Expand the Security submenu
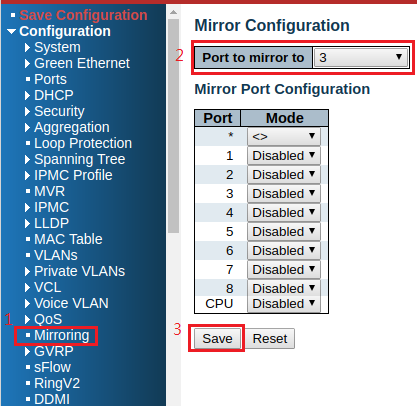The image size is (417, 406). pyautogui.click(x=59, y=111)
